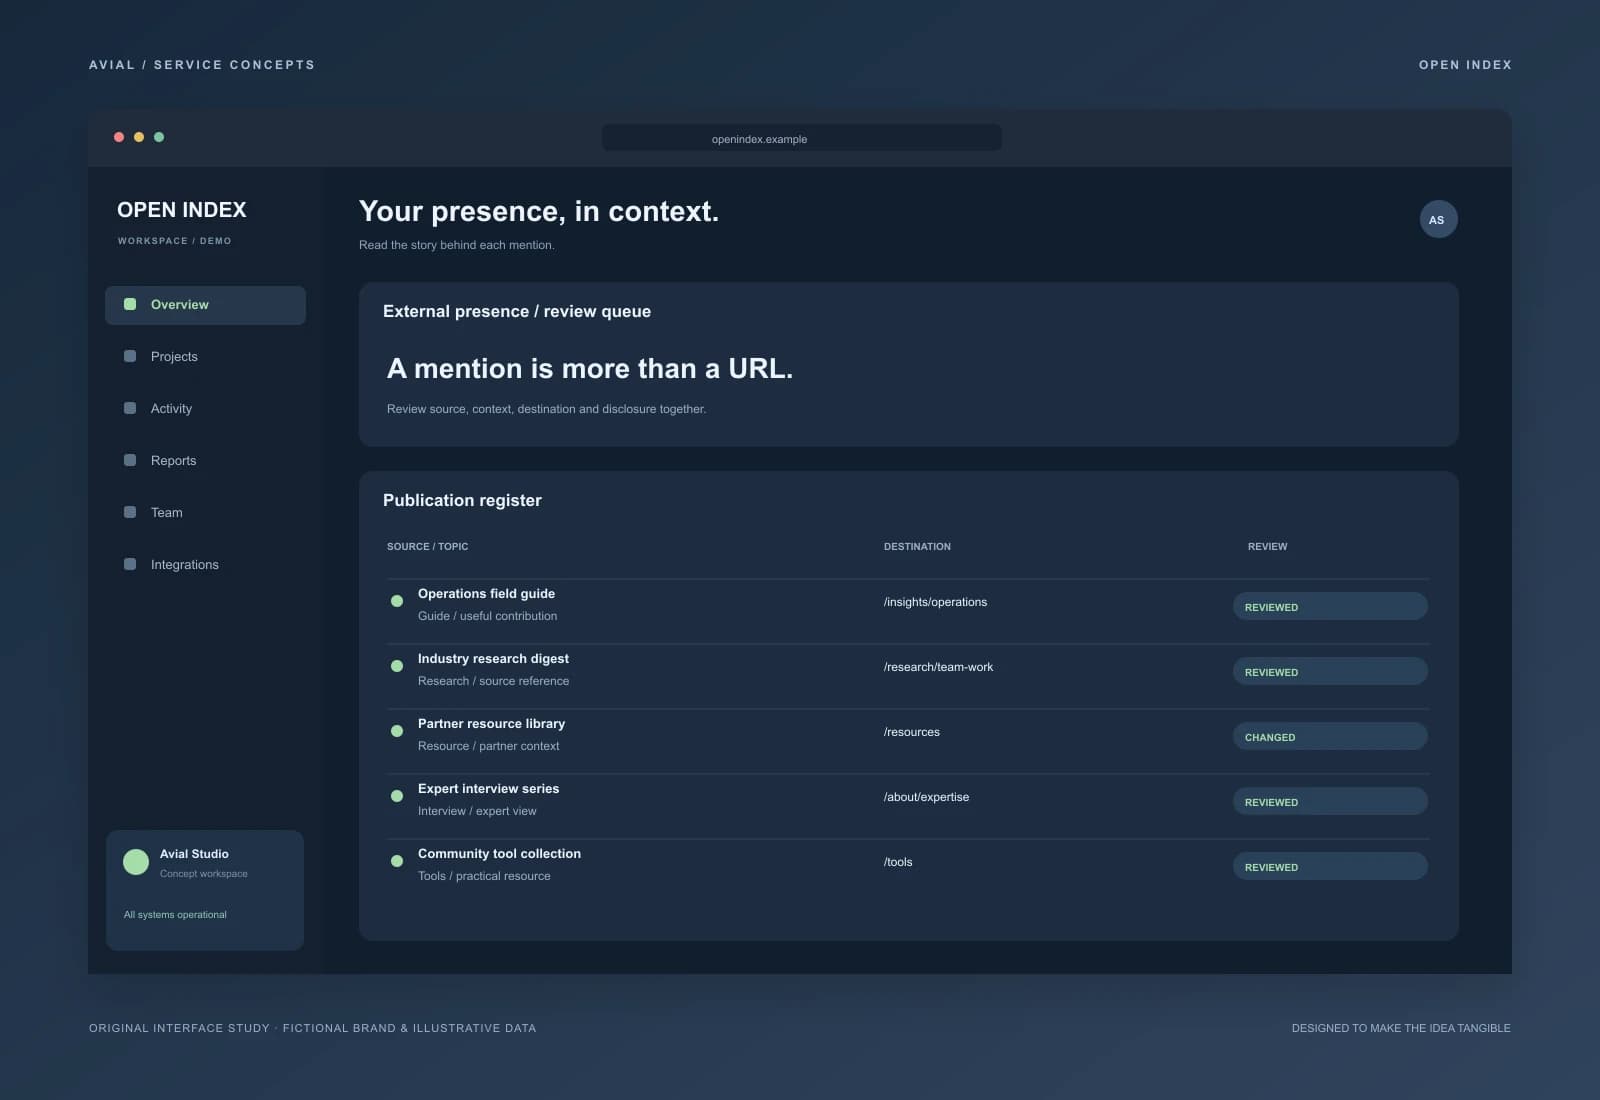Screen dimensions: 1600x1100
Task: Click REVIEWED badge for Expert interview series
Action: point(1330,801)
